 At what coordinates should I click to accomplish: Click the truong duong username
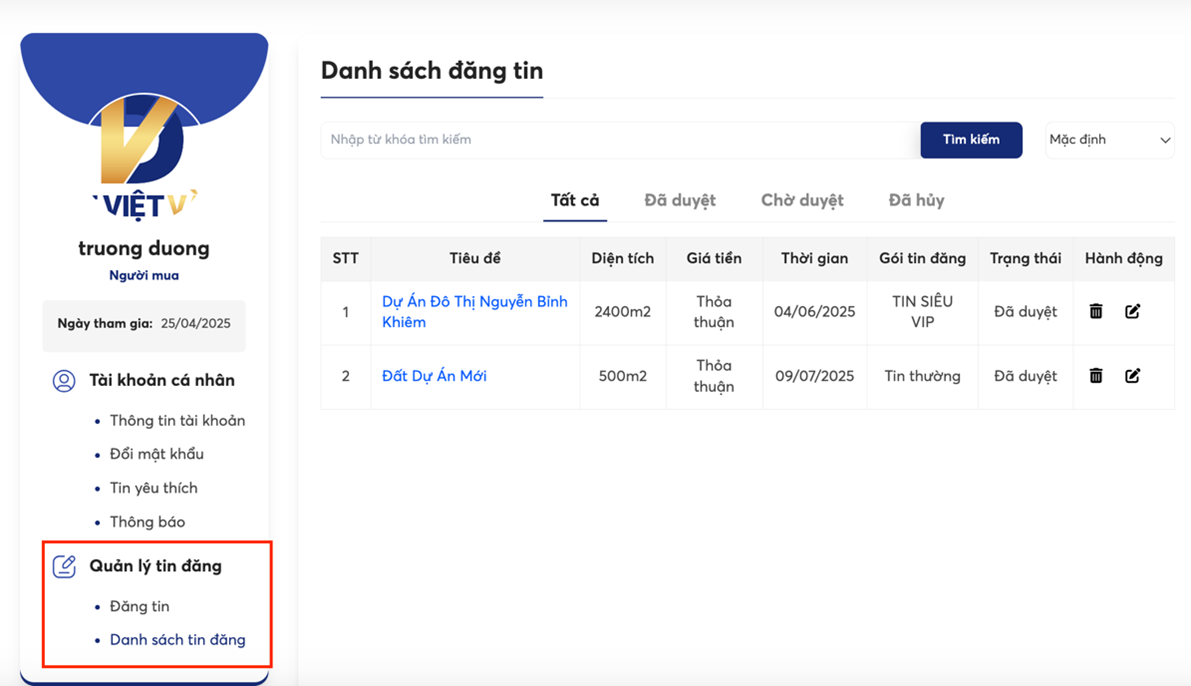tap(144, 248)
